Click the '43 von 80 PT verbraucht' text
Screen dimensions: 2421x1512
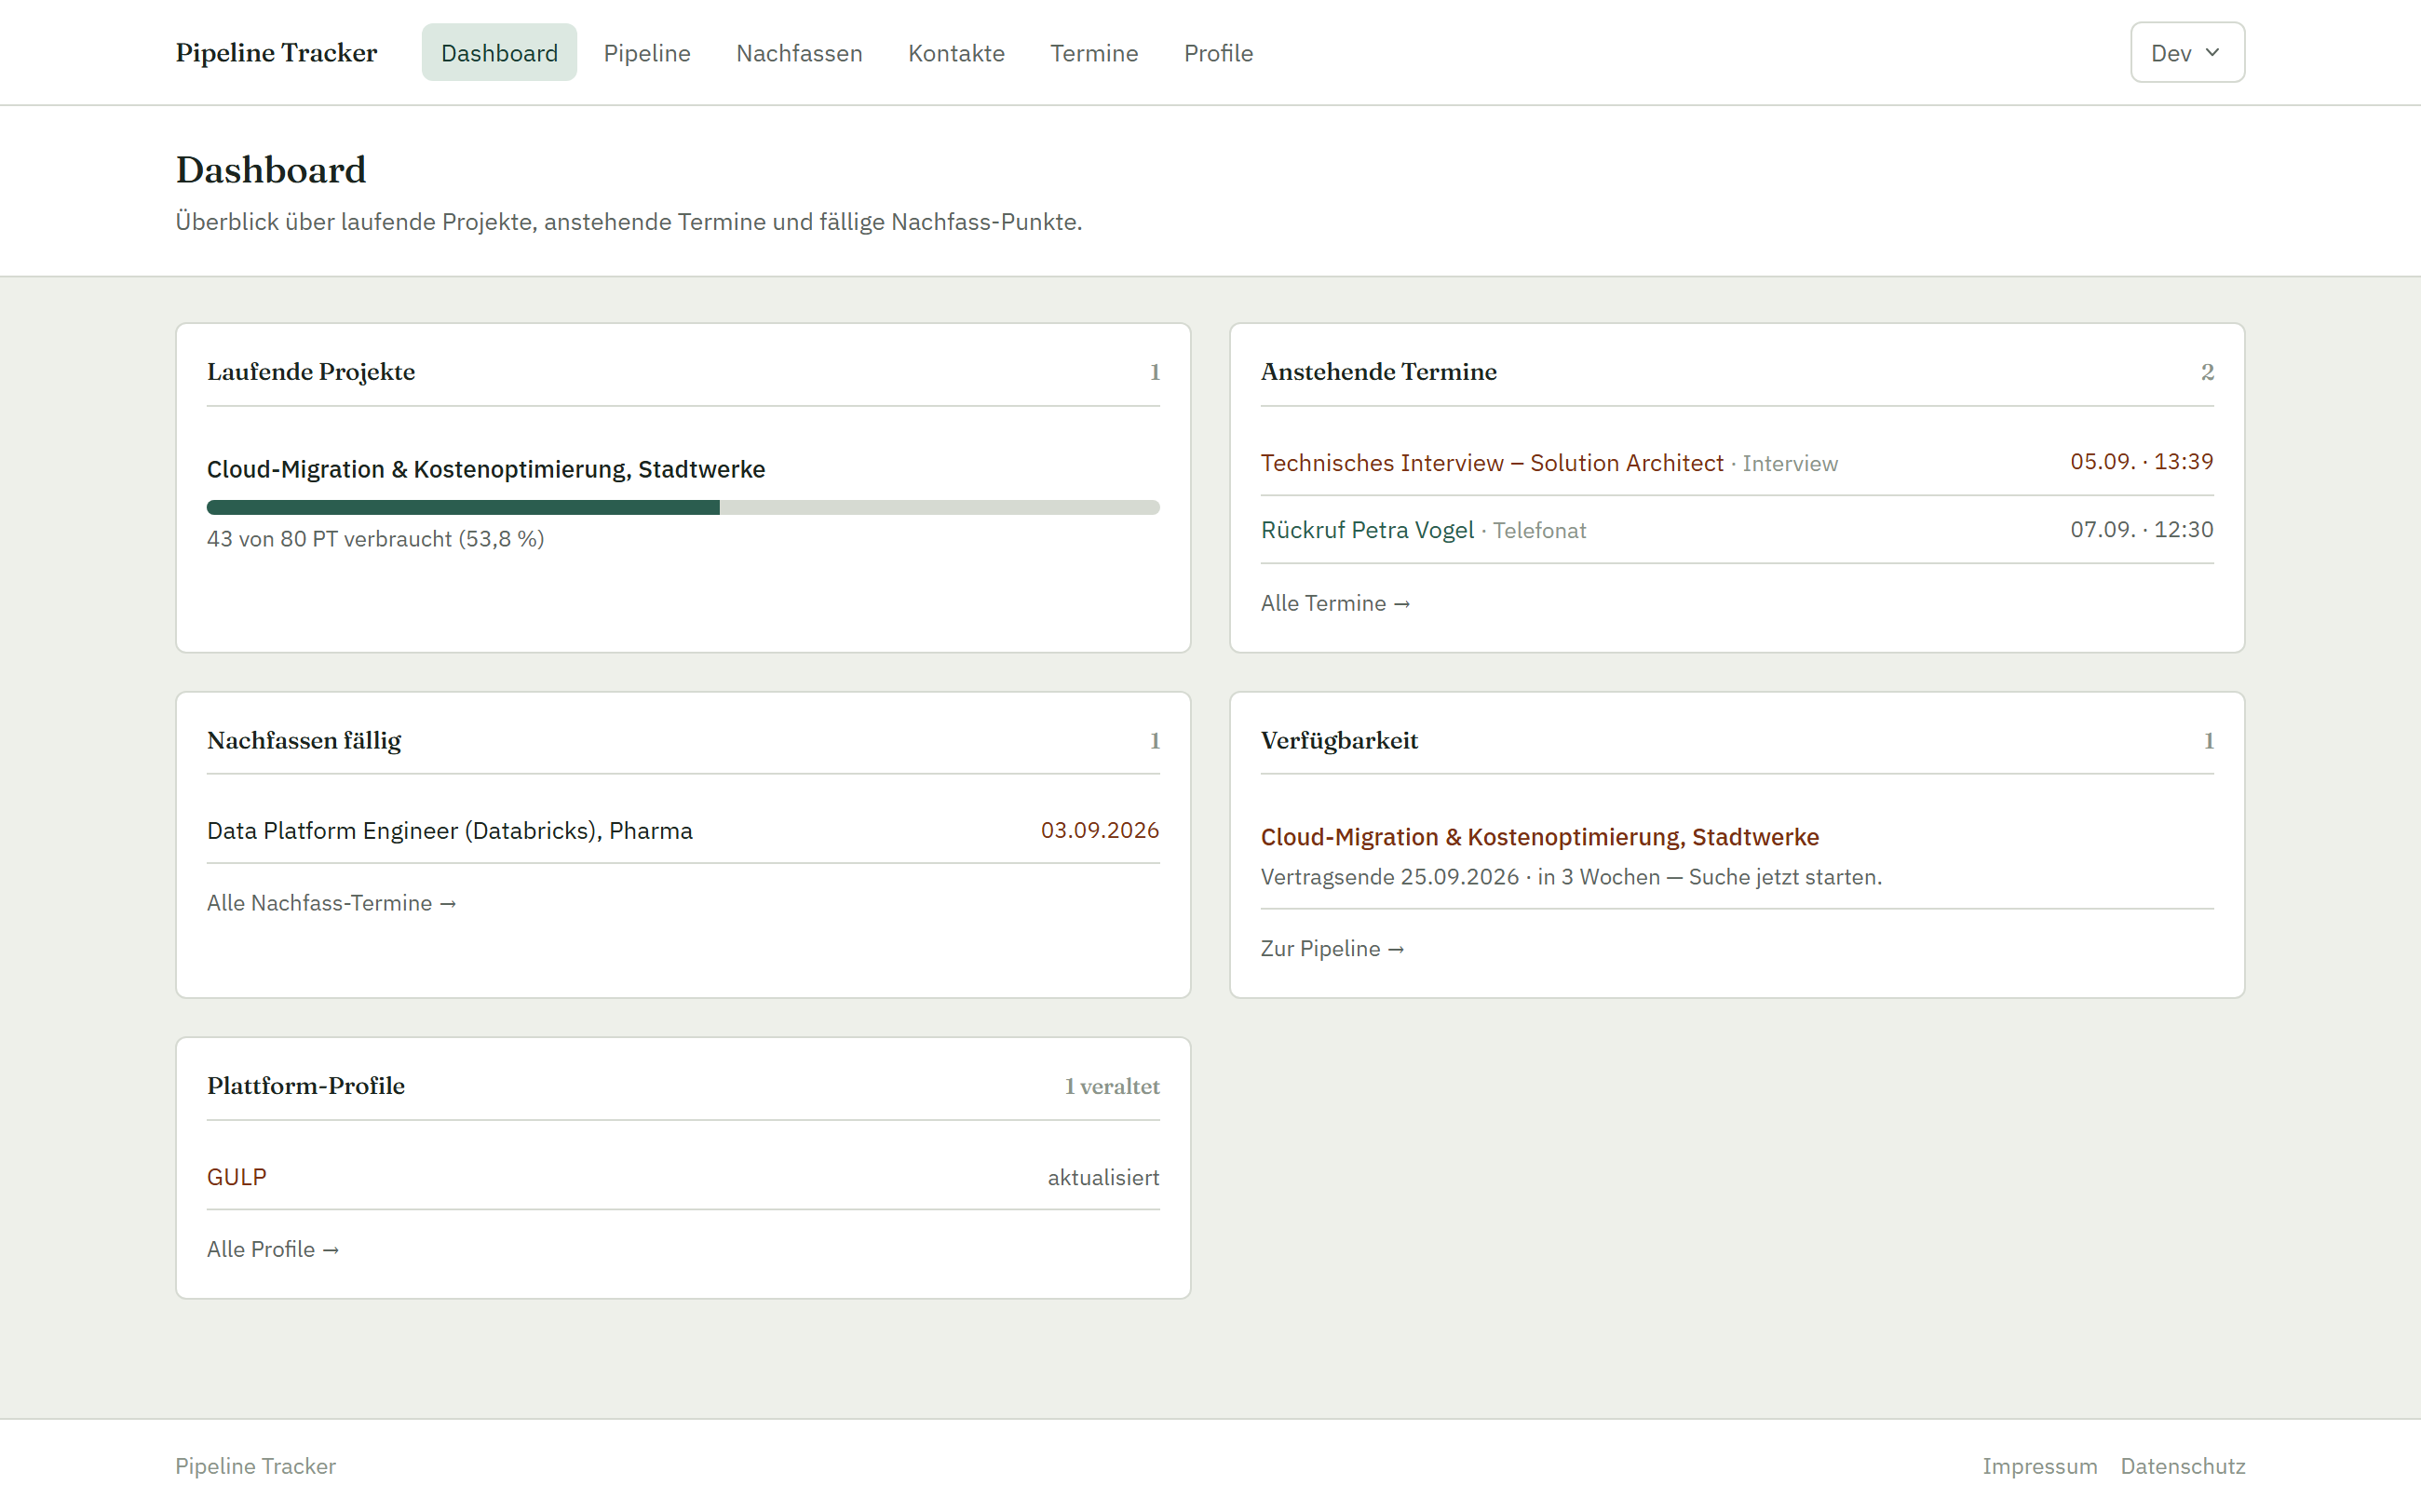point(375,539)
